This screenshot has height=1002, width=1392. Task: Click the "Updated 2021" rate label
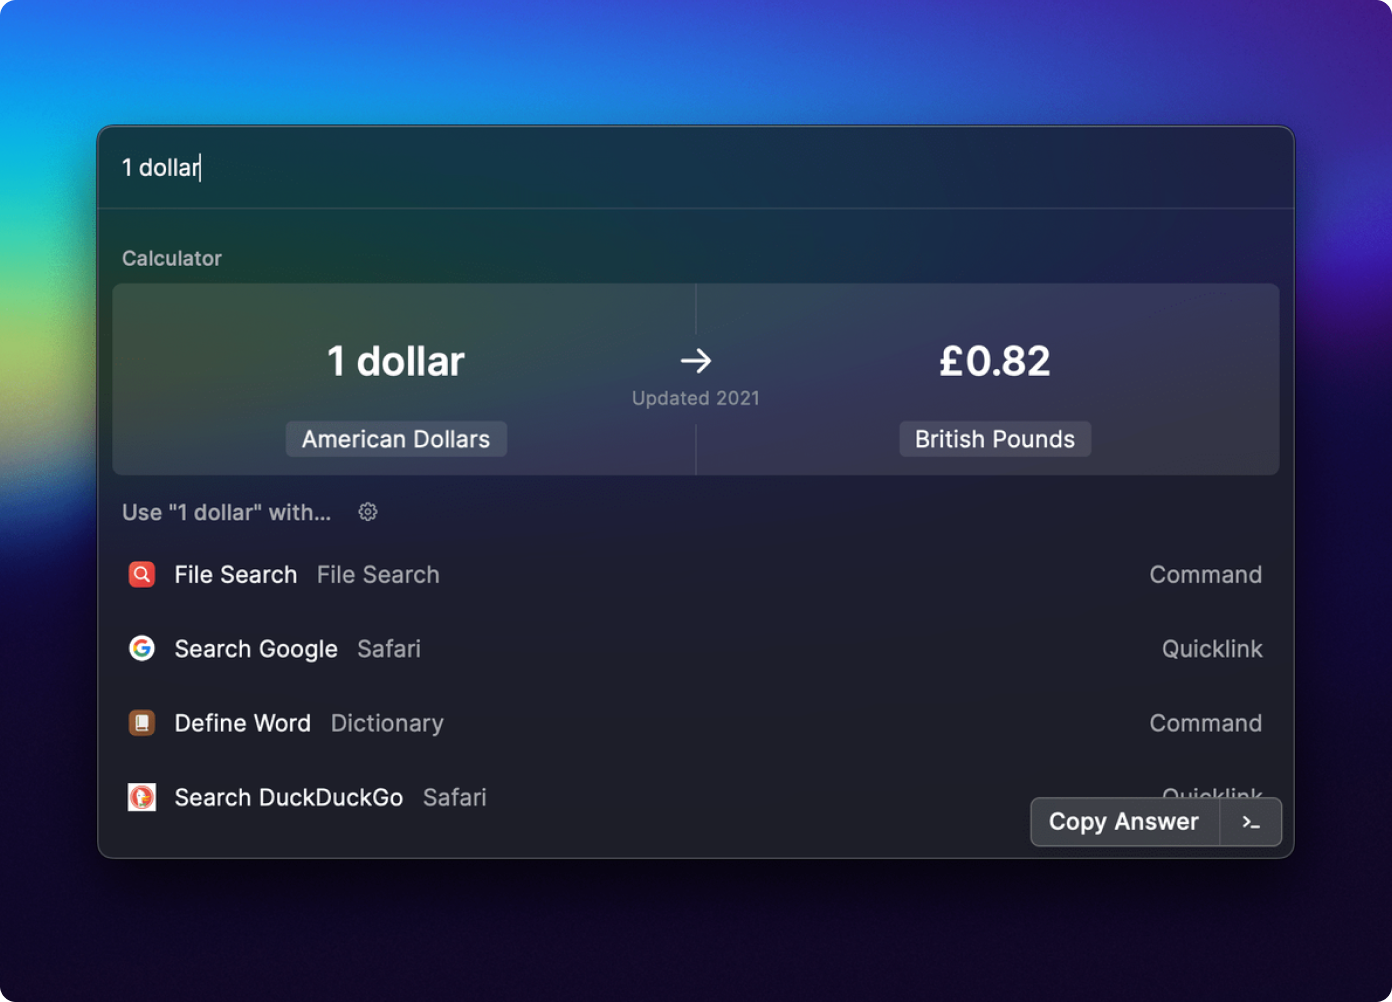[x=696, y=398]
